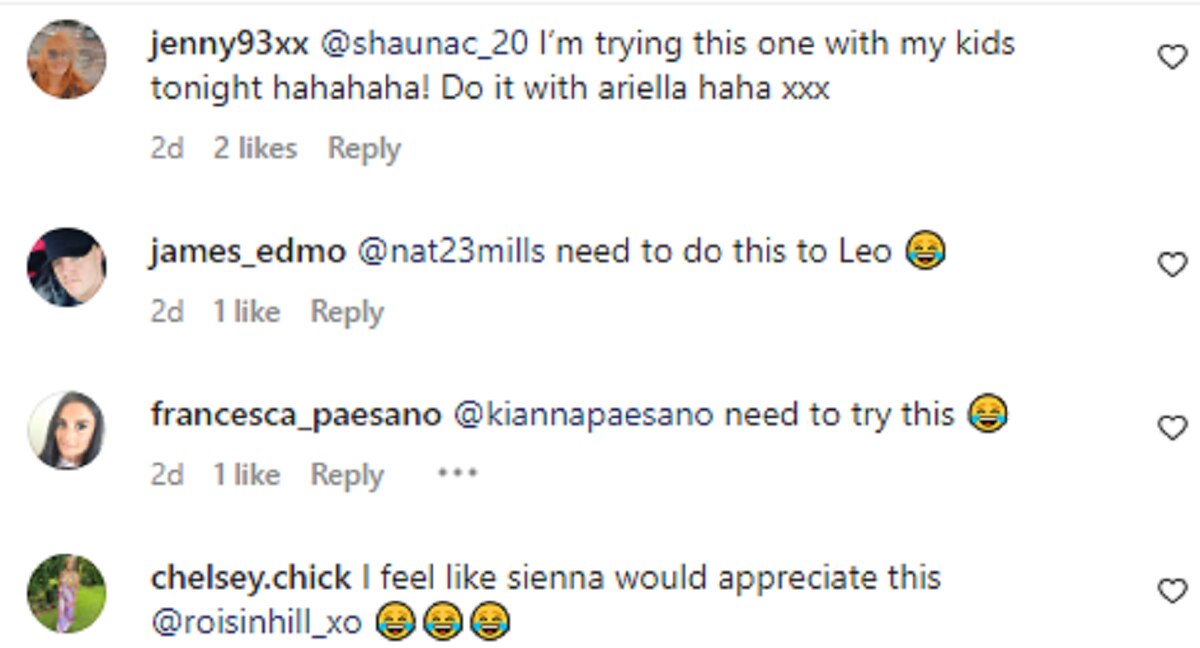Heart francesca_paesano's comment
The height and width of the screenshot is (648, 1200).
pyautogui.click(x=1171, y=429)
